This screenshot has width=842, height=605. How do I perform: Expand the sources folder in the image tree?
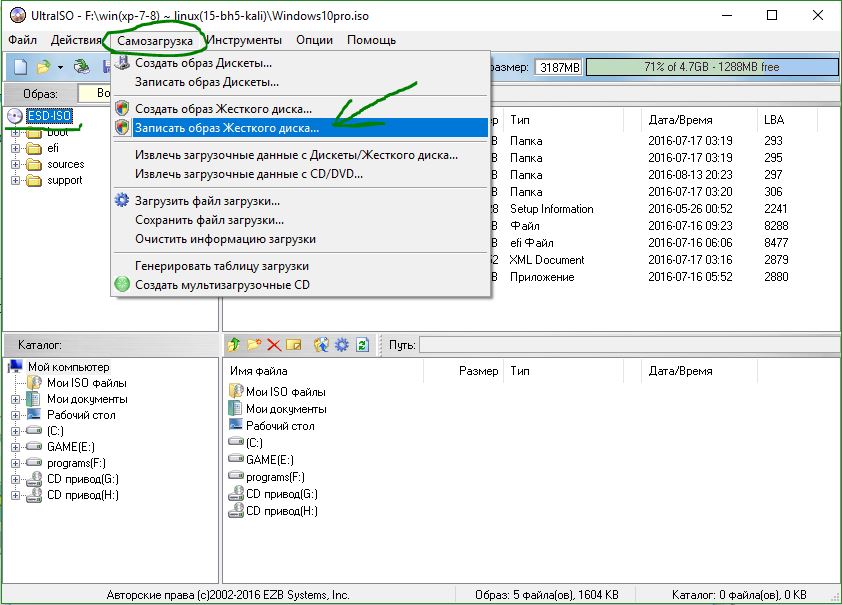click(16, 164)
